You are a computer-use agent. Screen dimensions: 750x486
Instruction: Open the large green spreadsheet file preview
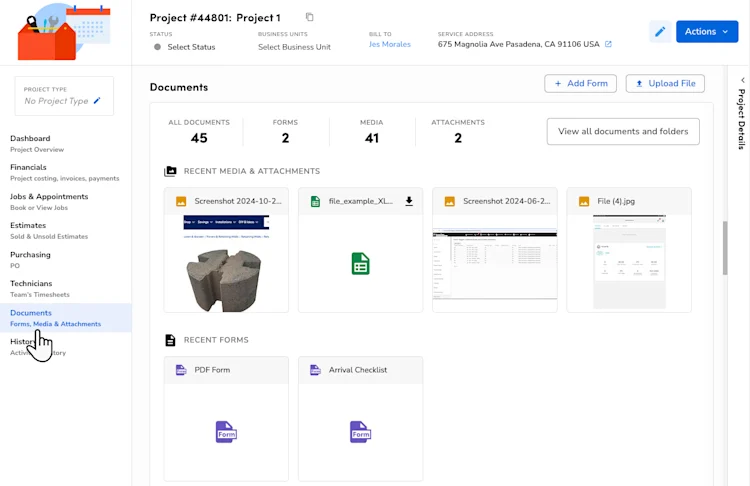click(x=361, y=264)
